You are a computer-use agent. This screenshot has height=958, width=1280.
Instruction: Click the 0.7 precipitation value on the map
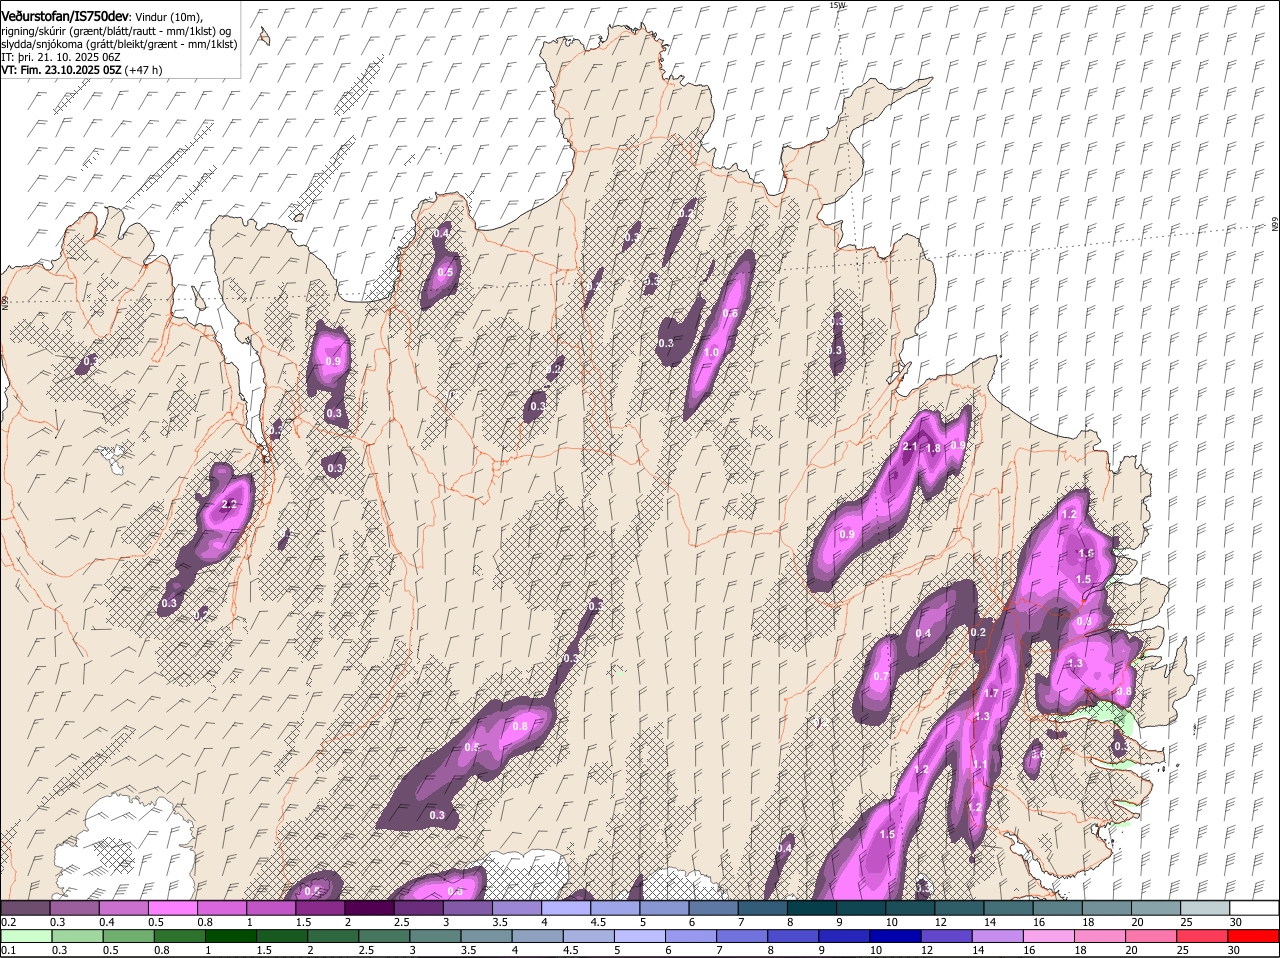(x=881, y=676)
